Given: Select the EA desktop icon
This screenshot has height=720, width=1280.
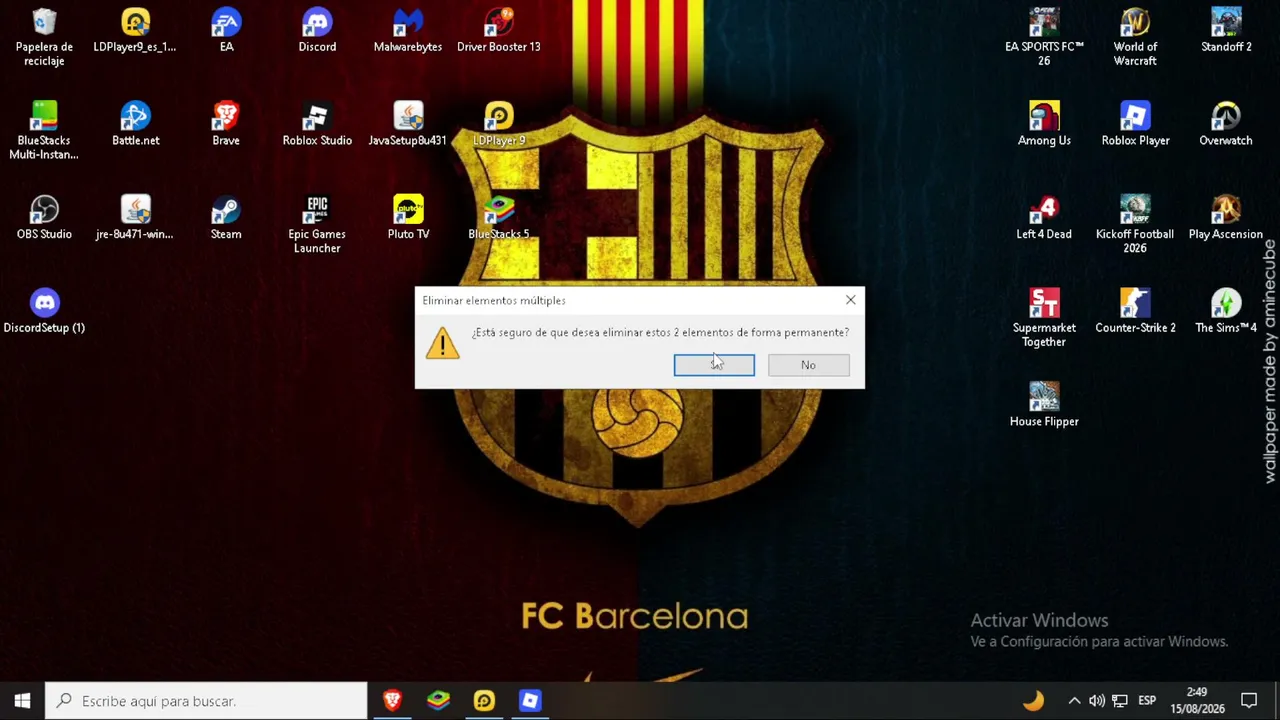Looking at the screenshot, I should 226,31.
